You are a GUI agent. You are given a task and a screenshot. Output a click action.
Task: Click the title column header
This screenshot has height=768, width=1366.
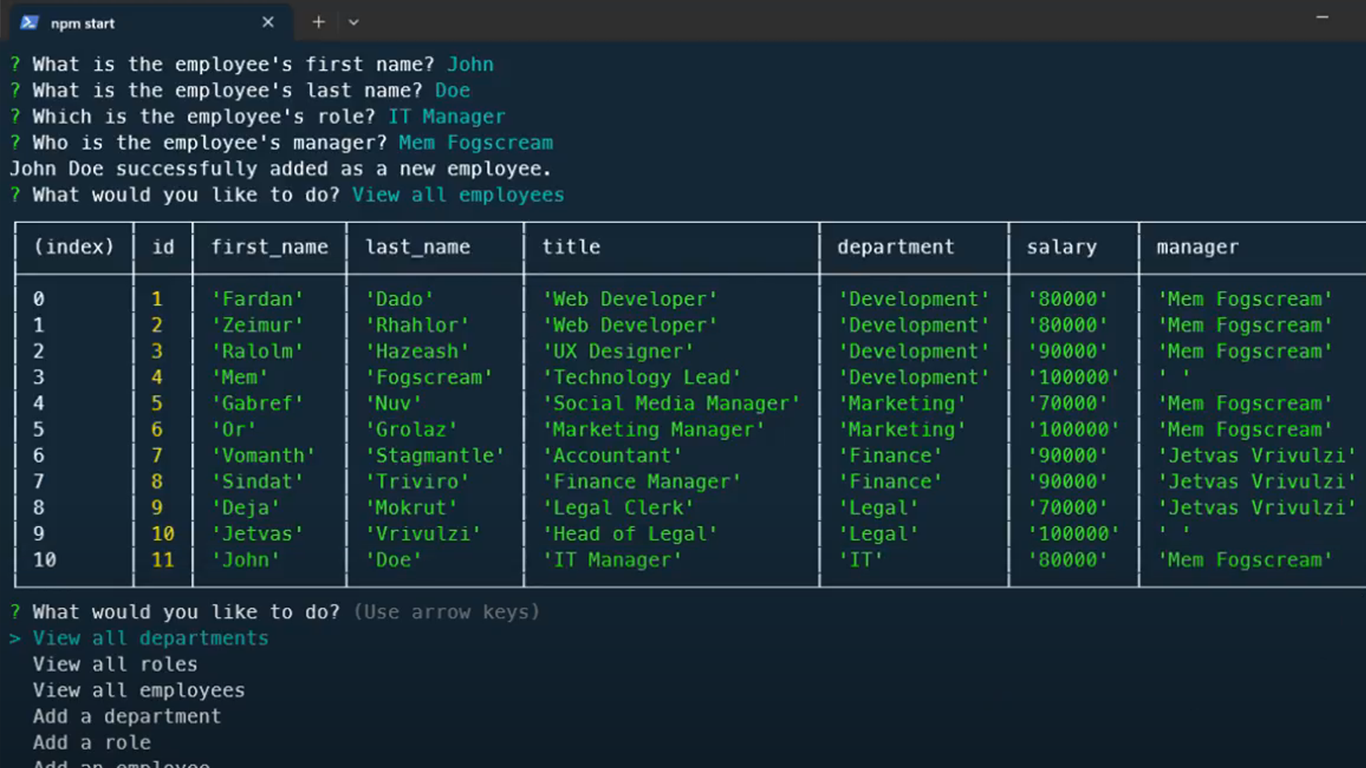pos(571,247)
